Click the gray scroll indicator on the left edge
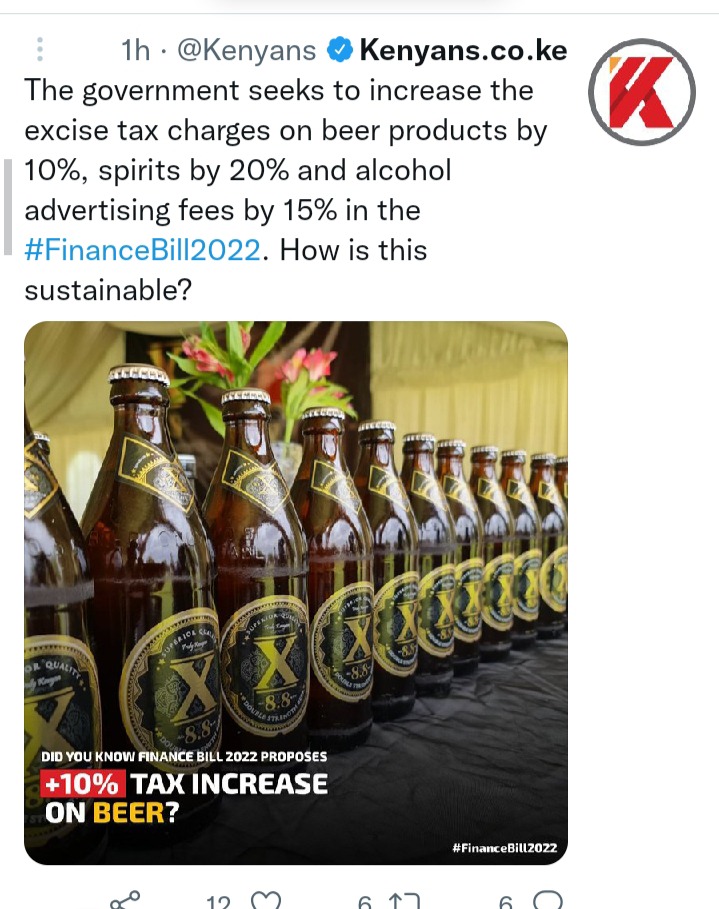 tap(8, 206)
